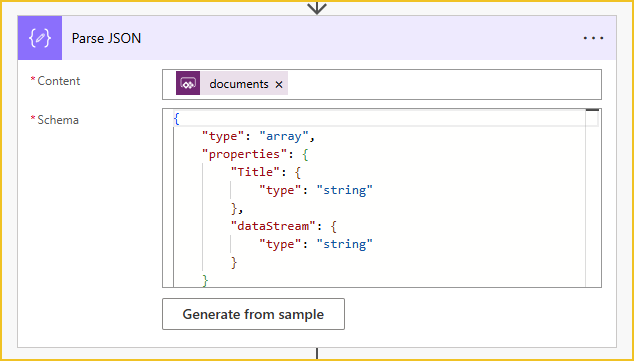Click the "string" value under dataStream

click(344, 244)
